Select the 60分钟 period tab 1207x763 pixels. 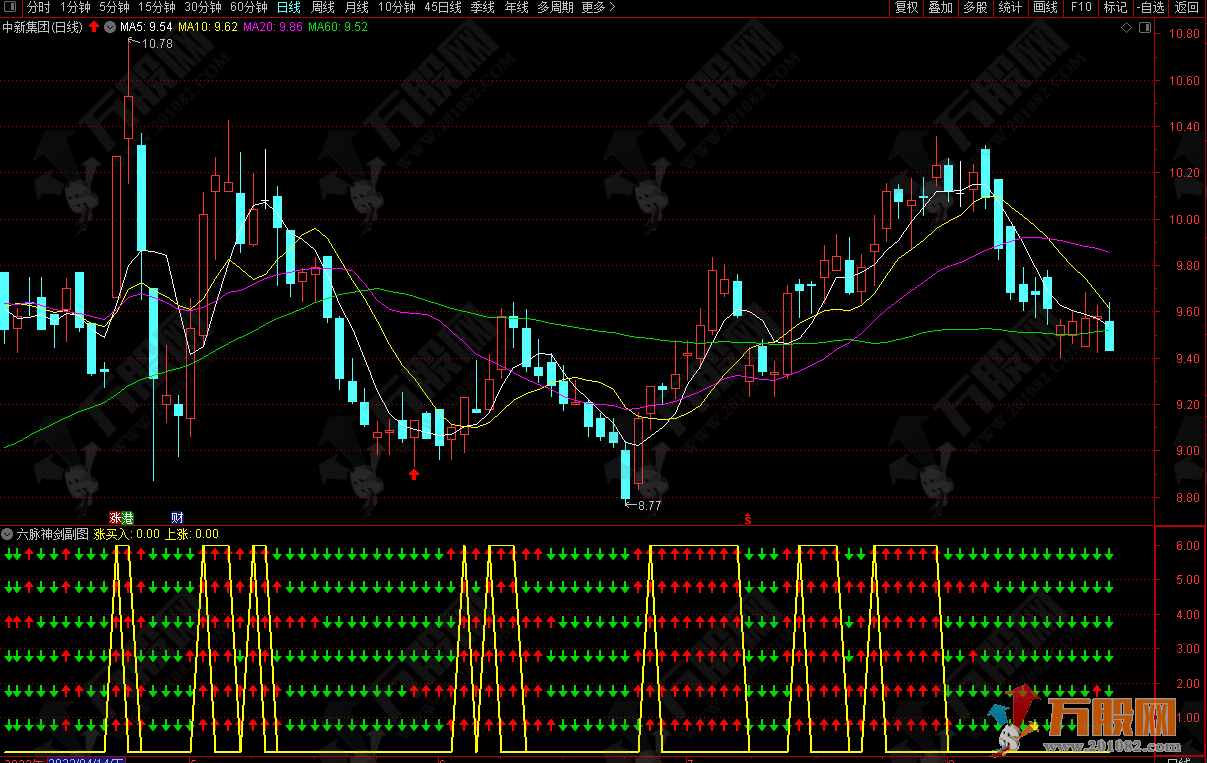pyautogui.click(x=249, y=7)
